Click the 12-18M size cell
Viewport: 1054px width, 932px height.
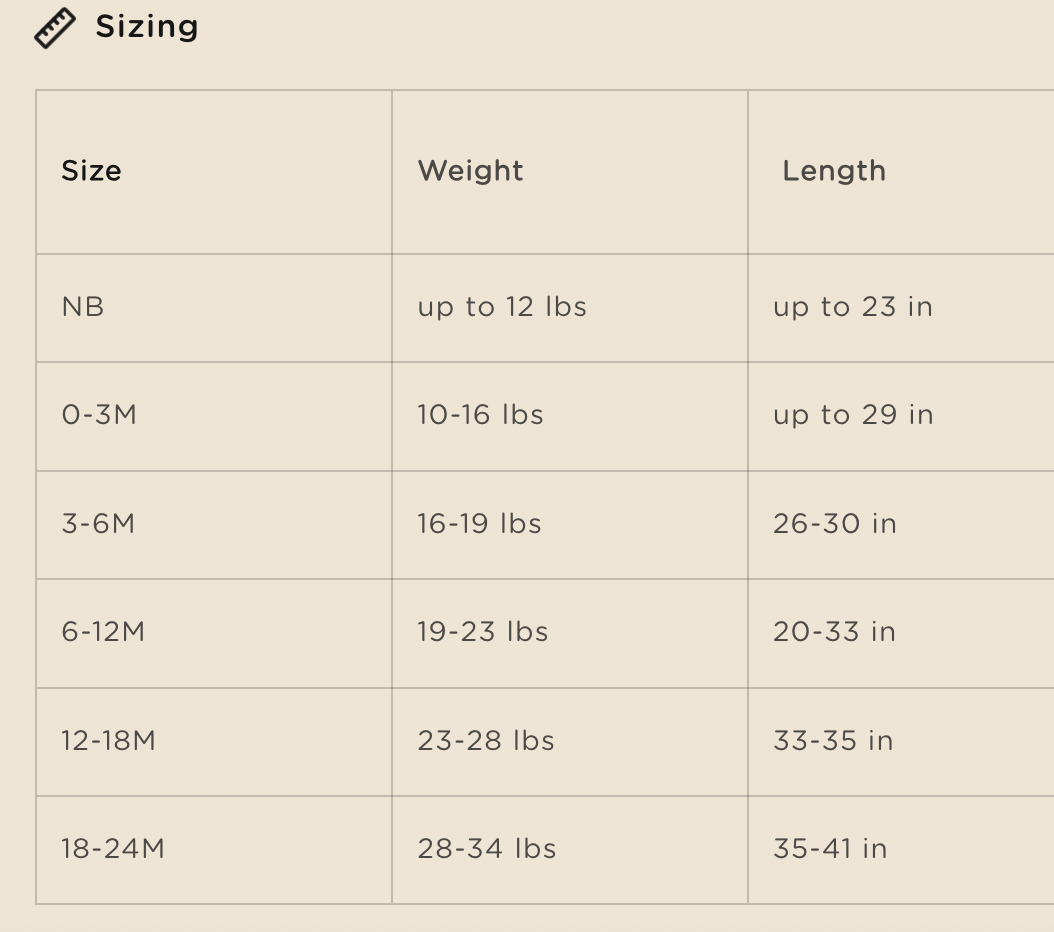pyautogui.click(x=214, y=742)
